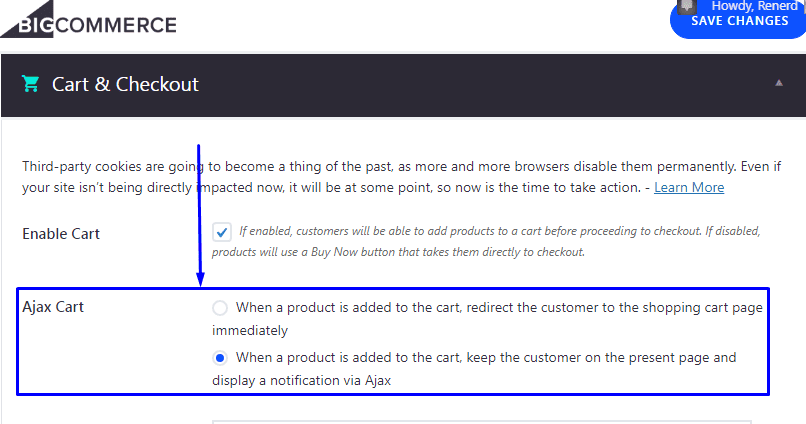Click the BigCommerce logo
The width and height of the screenshot is (806, 424).
pos(88,20)
